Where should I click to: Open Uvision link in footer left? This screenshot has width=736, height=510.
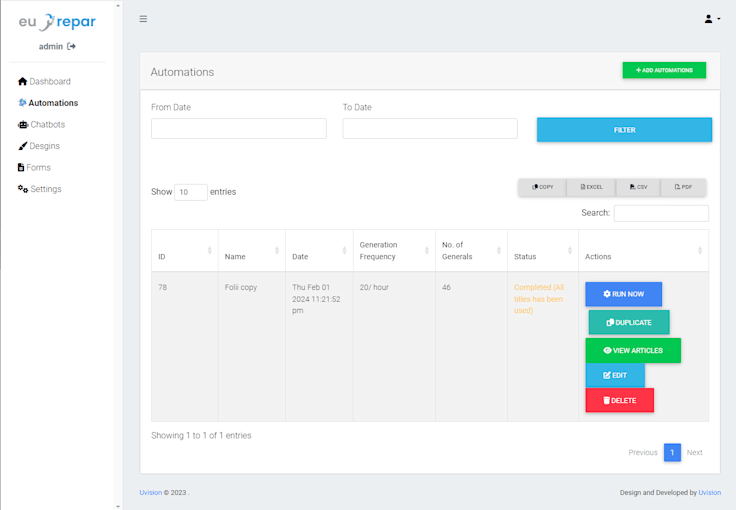pyautogui.click(x=150, y=493)
